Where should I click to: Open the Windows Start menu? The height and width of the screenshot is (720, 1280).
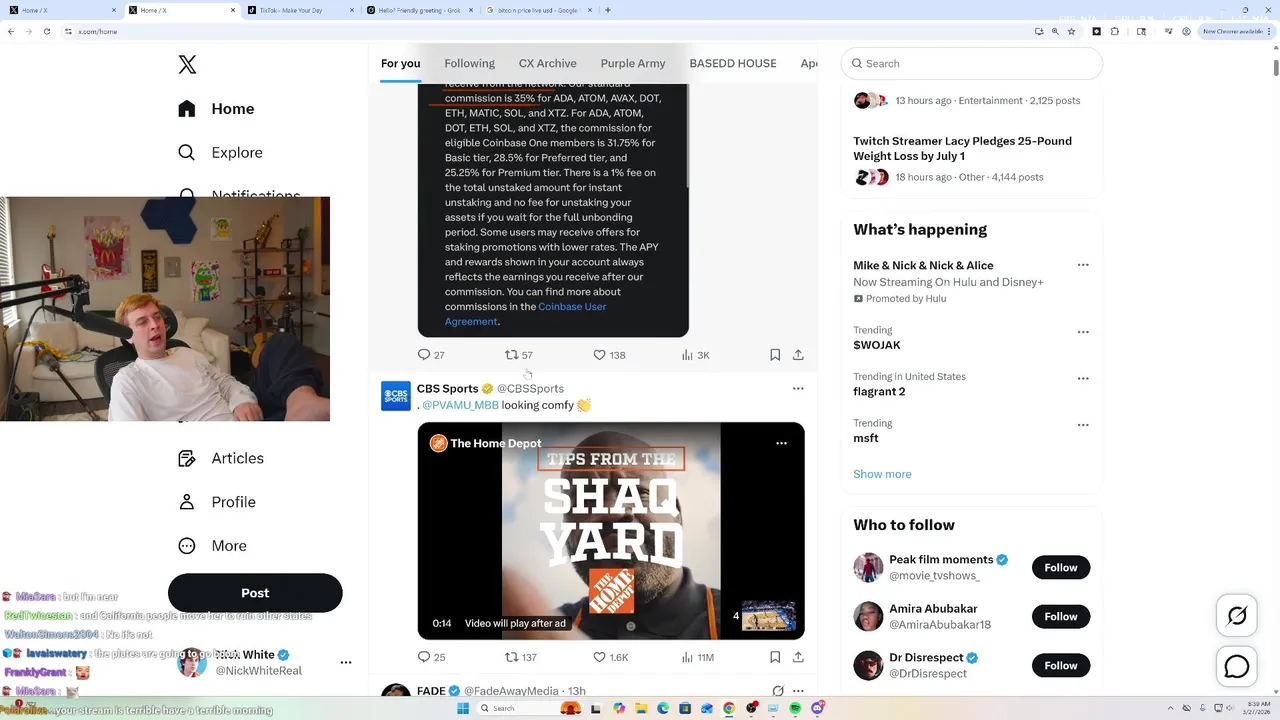click(x=463, y=708)
